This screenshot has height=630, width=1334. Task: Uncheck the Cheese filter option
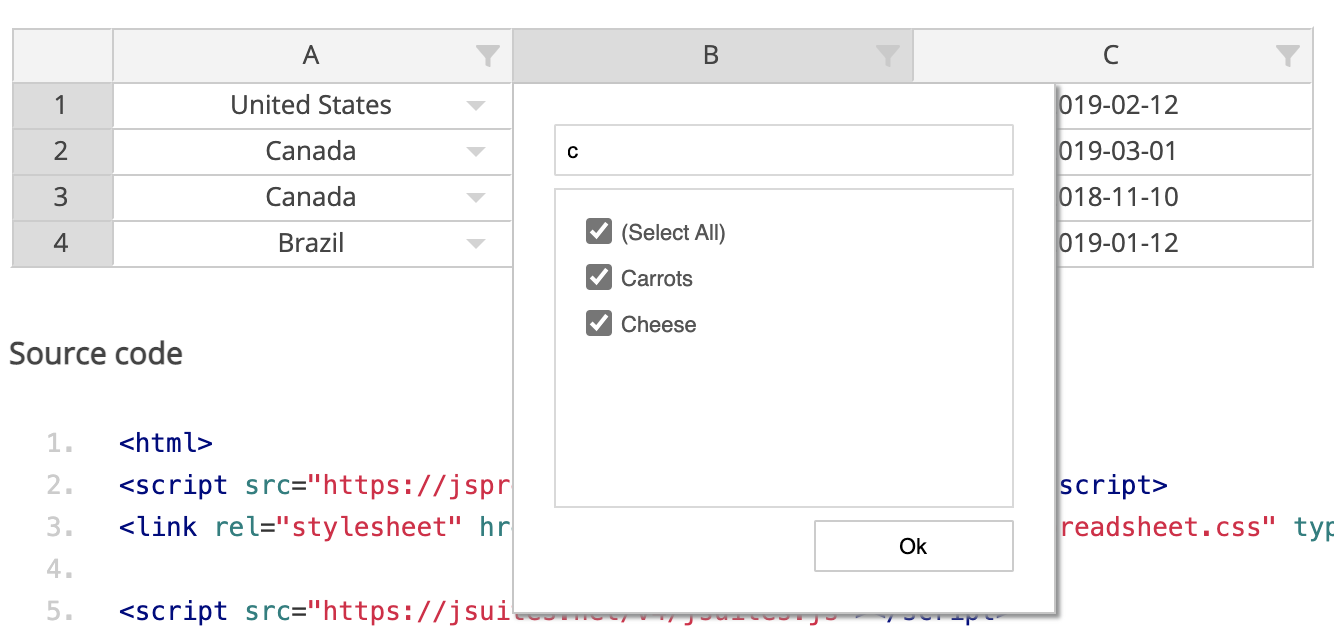coord(598,323)
